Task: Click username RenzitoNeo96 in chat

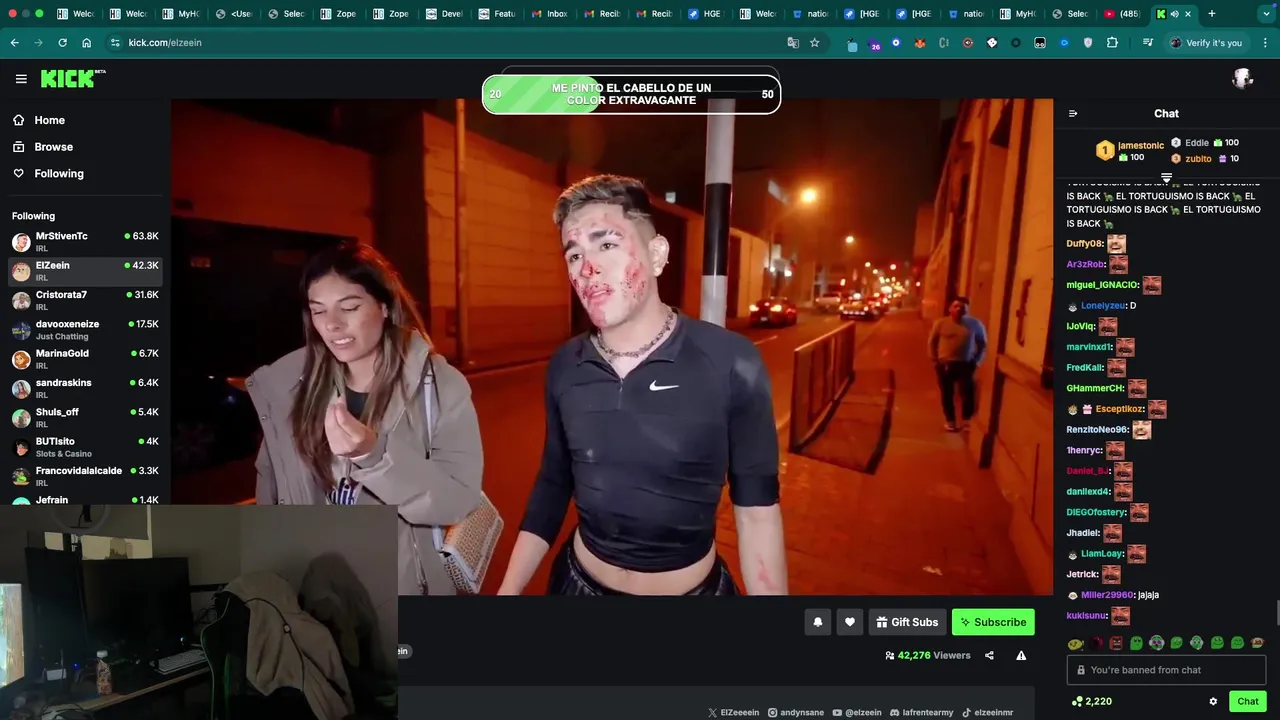Action: pyautogui.click(x=1097, y=430)
